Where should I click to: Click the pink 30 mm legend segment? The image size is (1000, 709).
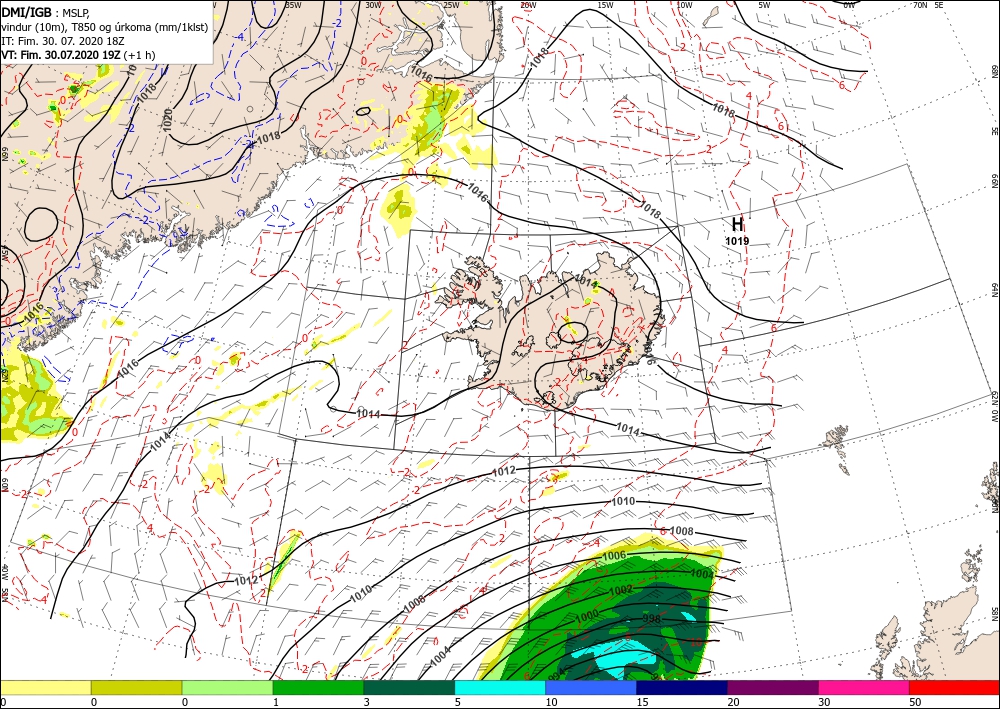tap(864, 688)
